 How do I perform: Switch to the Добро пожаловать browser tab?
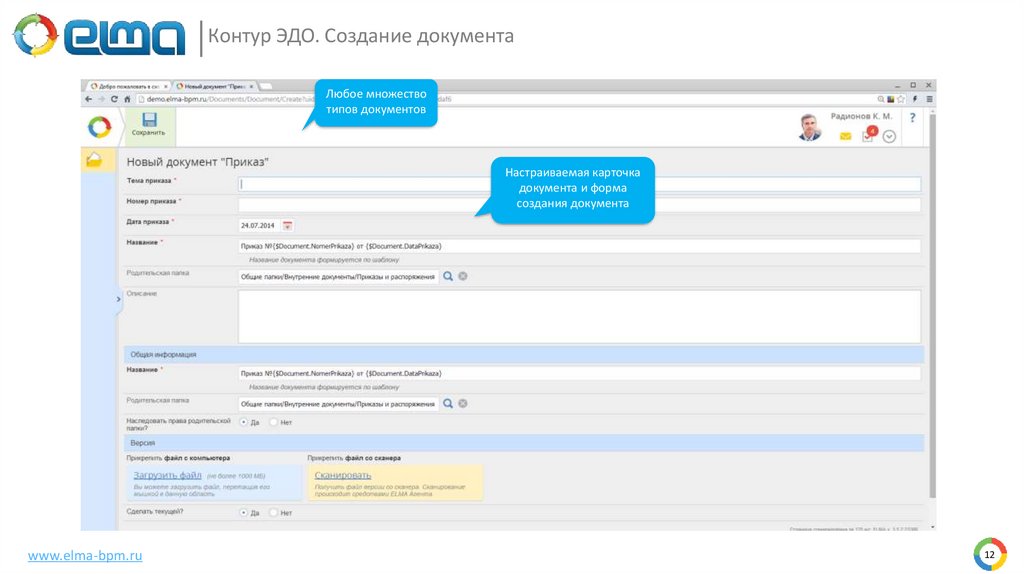pyautogui.click(x=128, y=87)
